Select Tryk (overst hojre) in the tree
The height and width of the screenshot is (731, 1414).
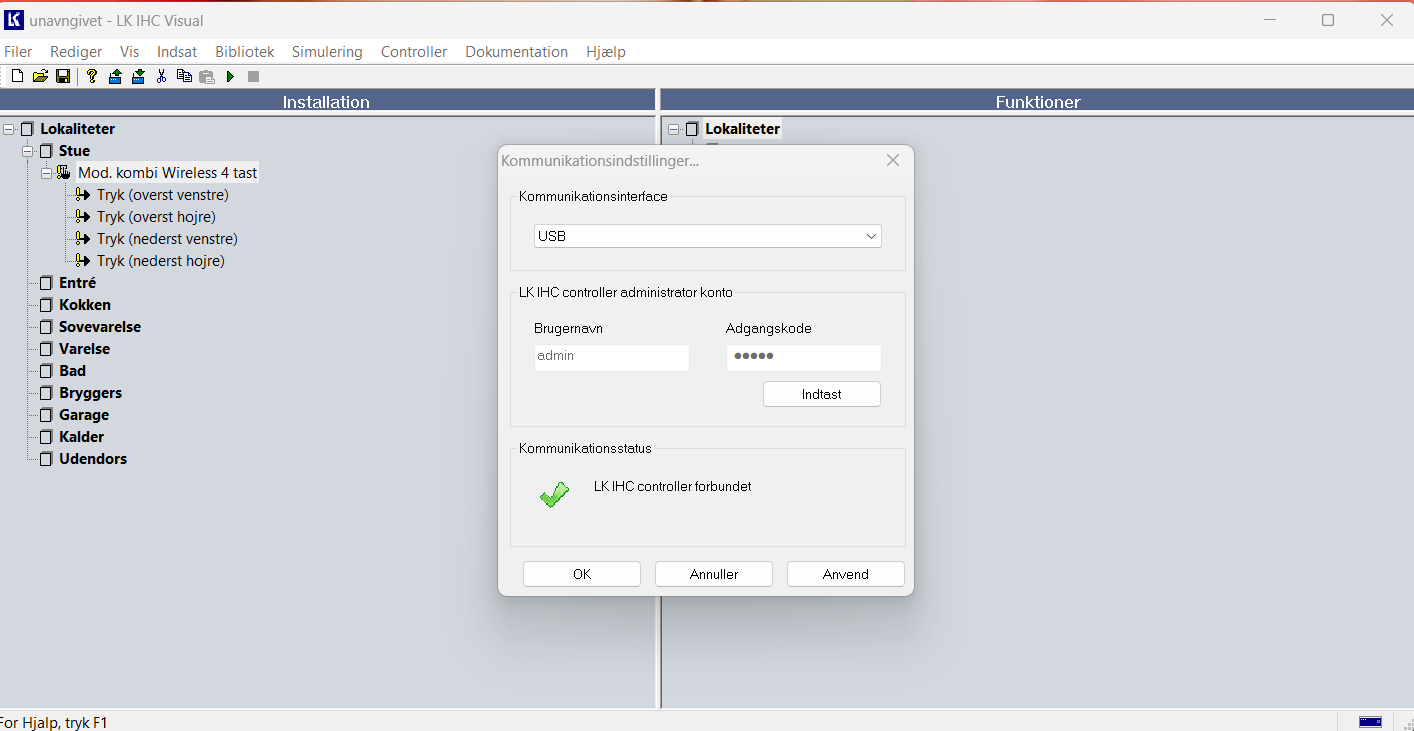(156, 217)
